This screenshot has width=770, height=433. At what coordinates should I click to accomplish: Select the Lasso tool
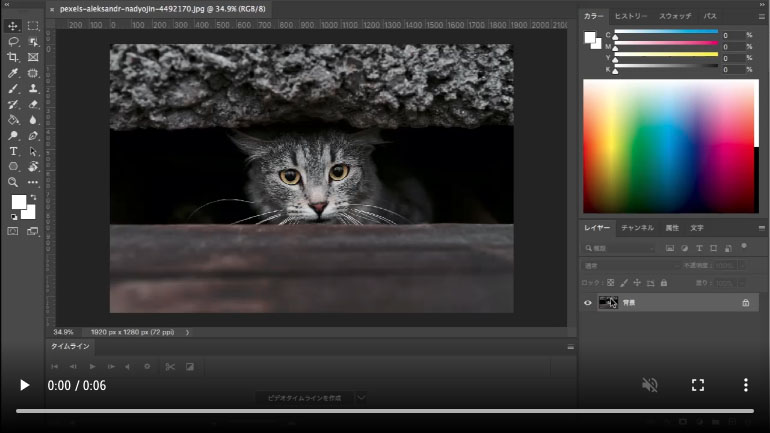[13, 42]
